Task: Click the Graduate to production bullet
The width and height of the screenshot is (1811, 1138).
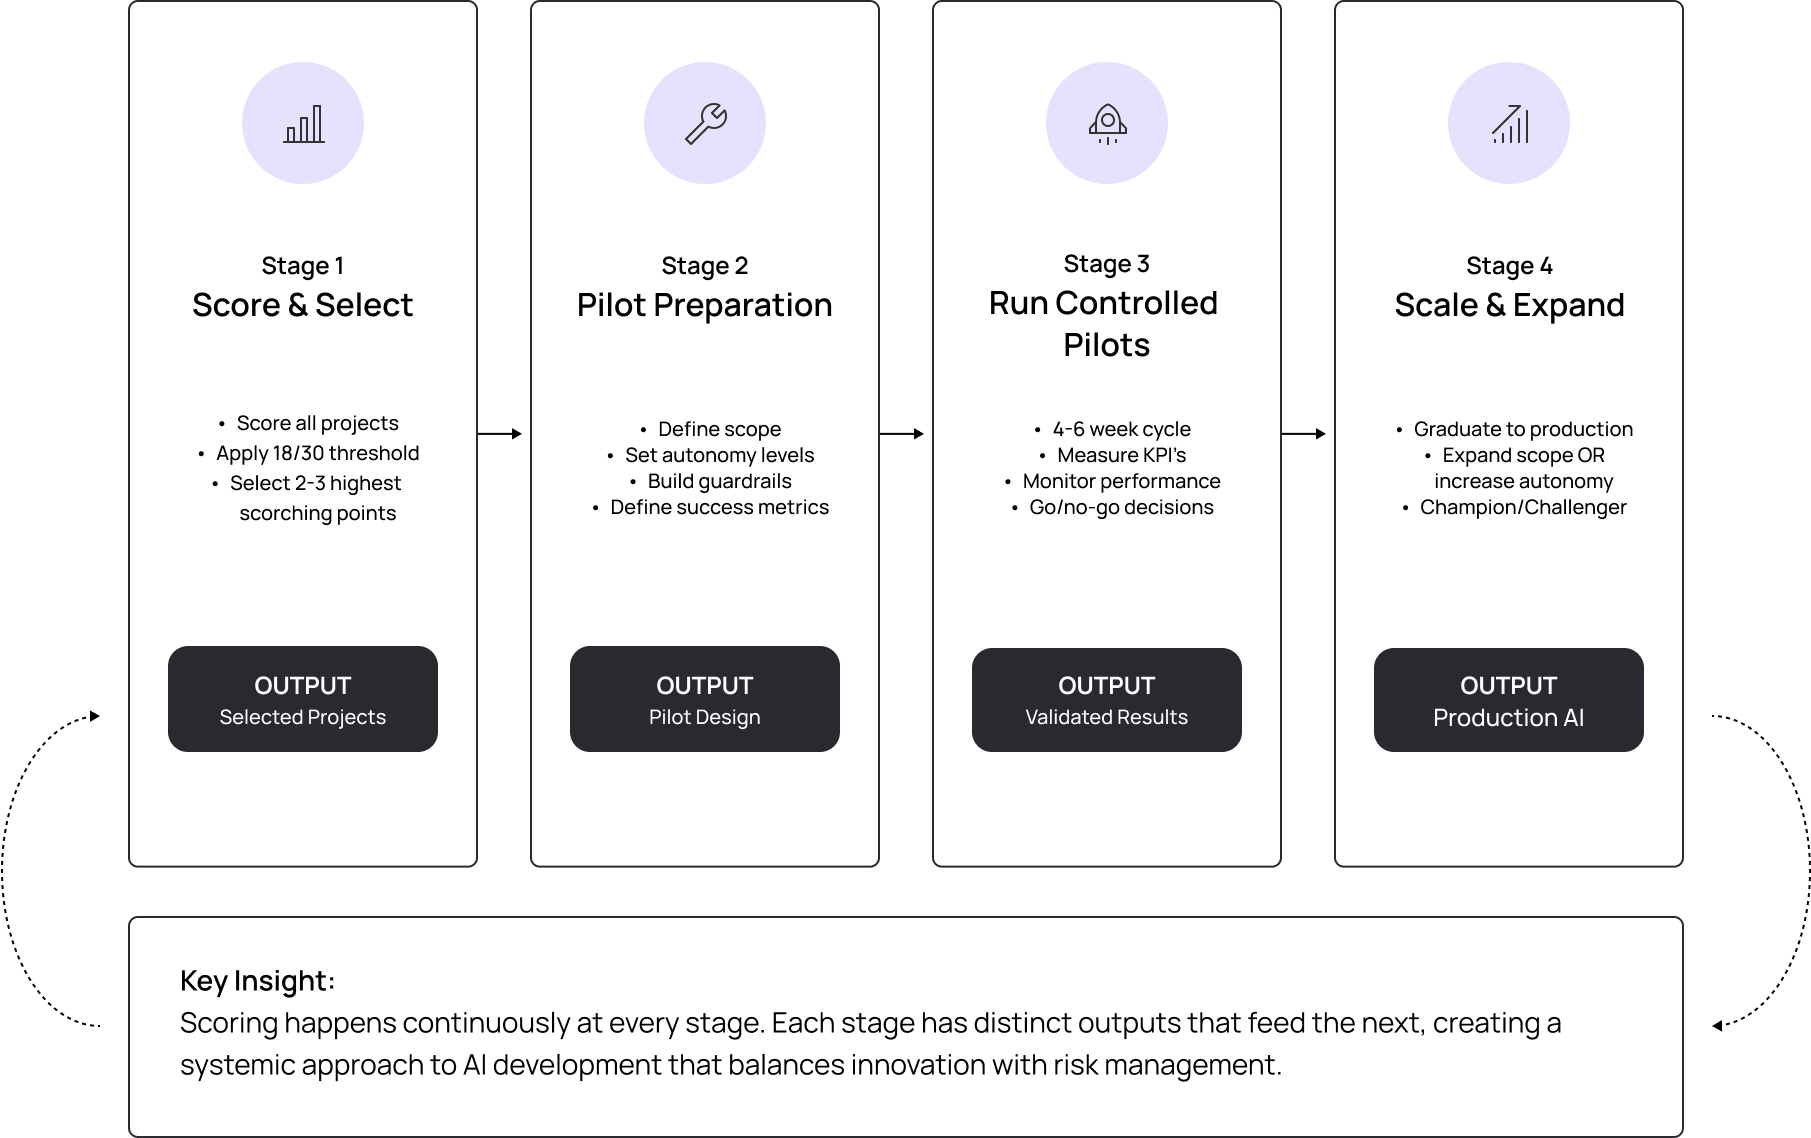Action: [1522, 429]
